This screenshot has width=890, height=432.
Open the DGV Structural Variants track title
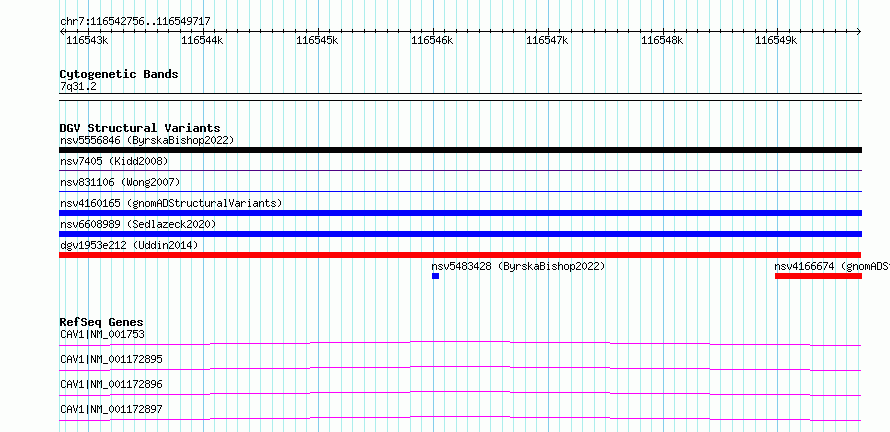pos(140,128)
